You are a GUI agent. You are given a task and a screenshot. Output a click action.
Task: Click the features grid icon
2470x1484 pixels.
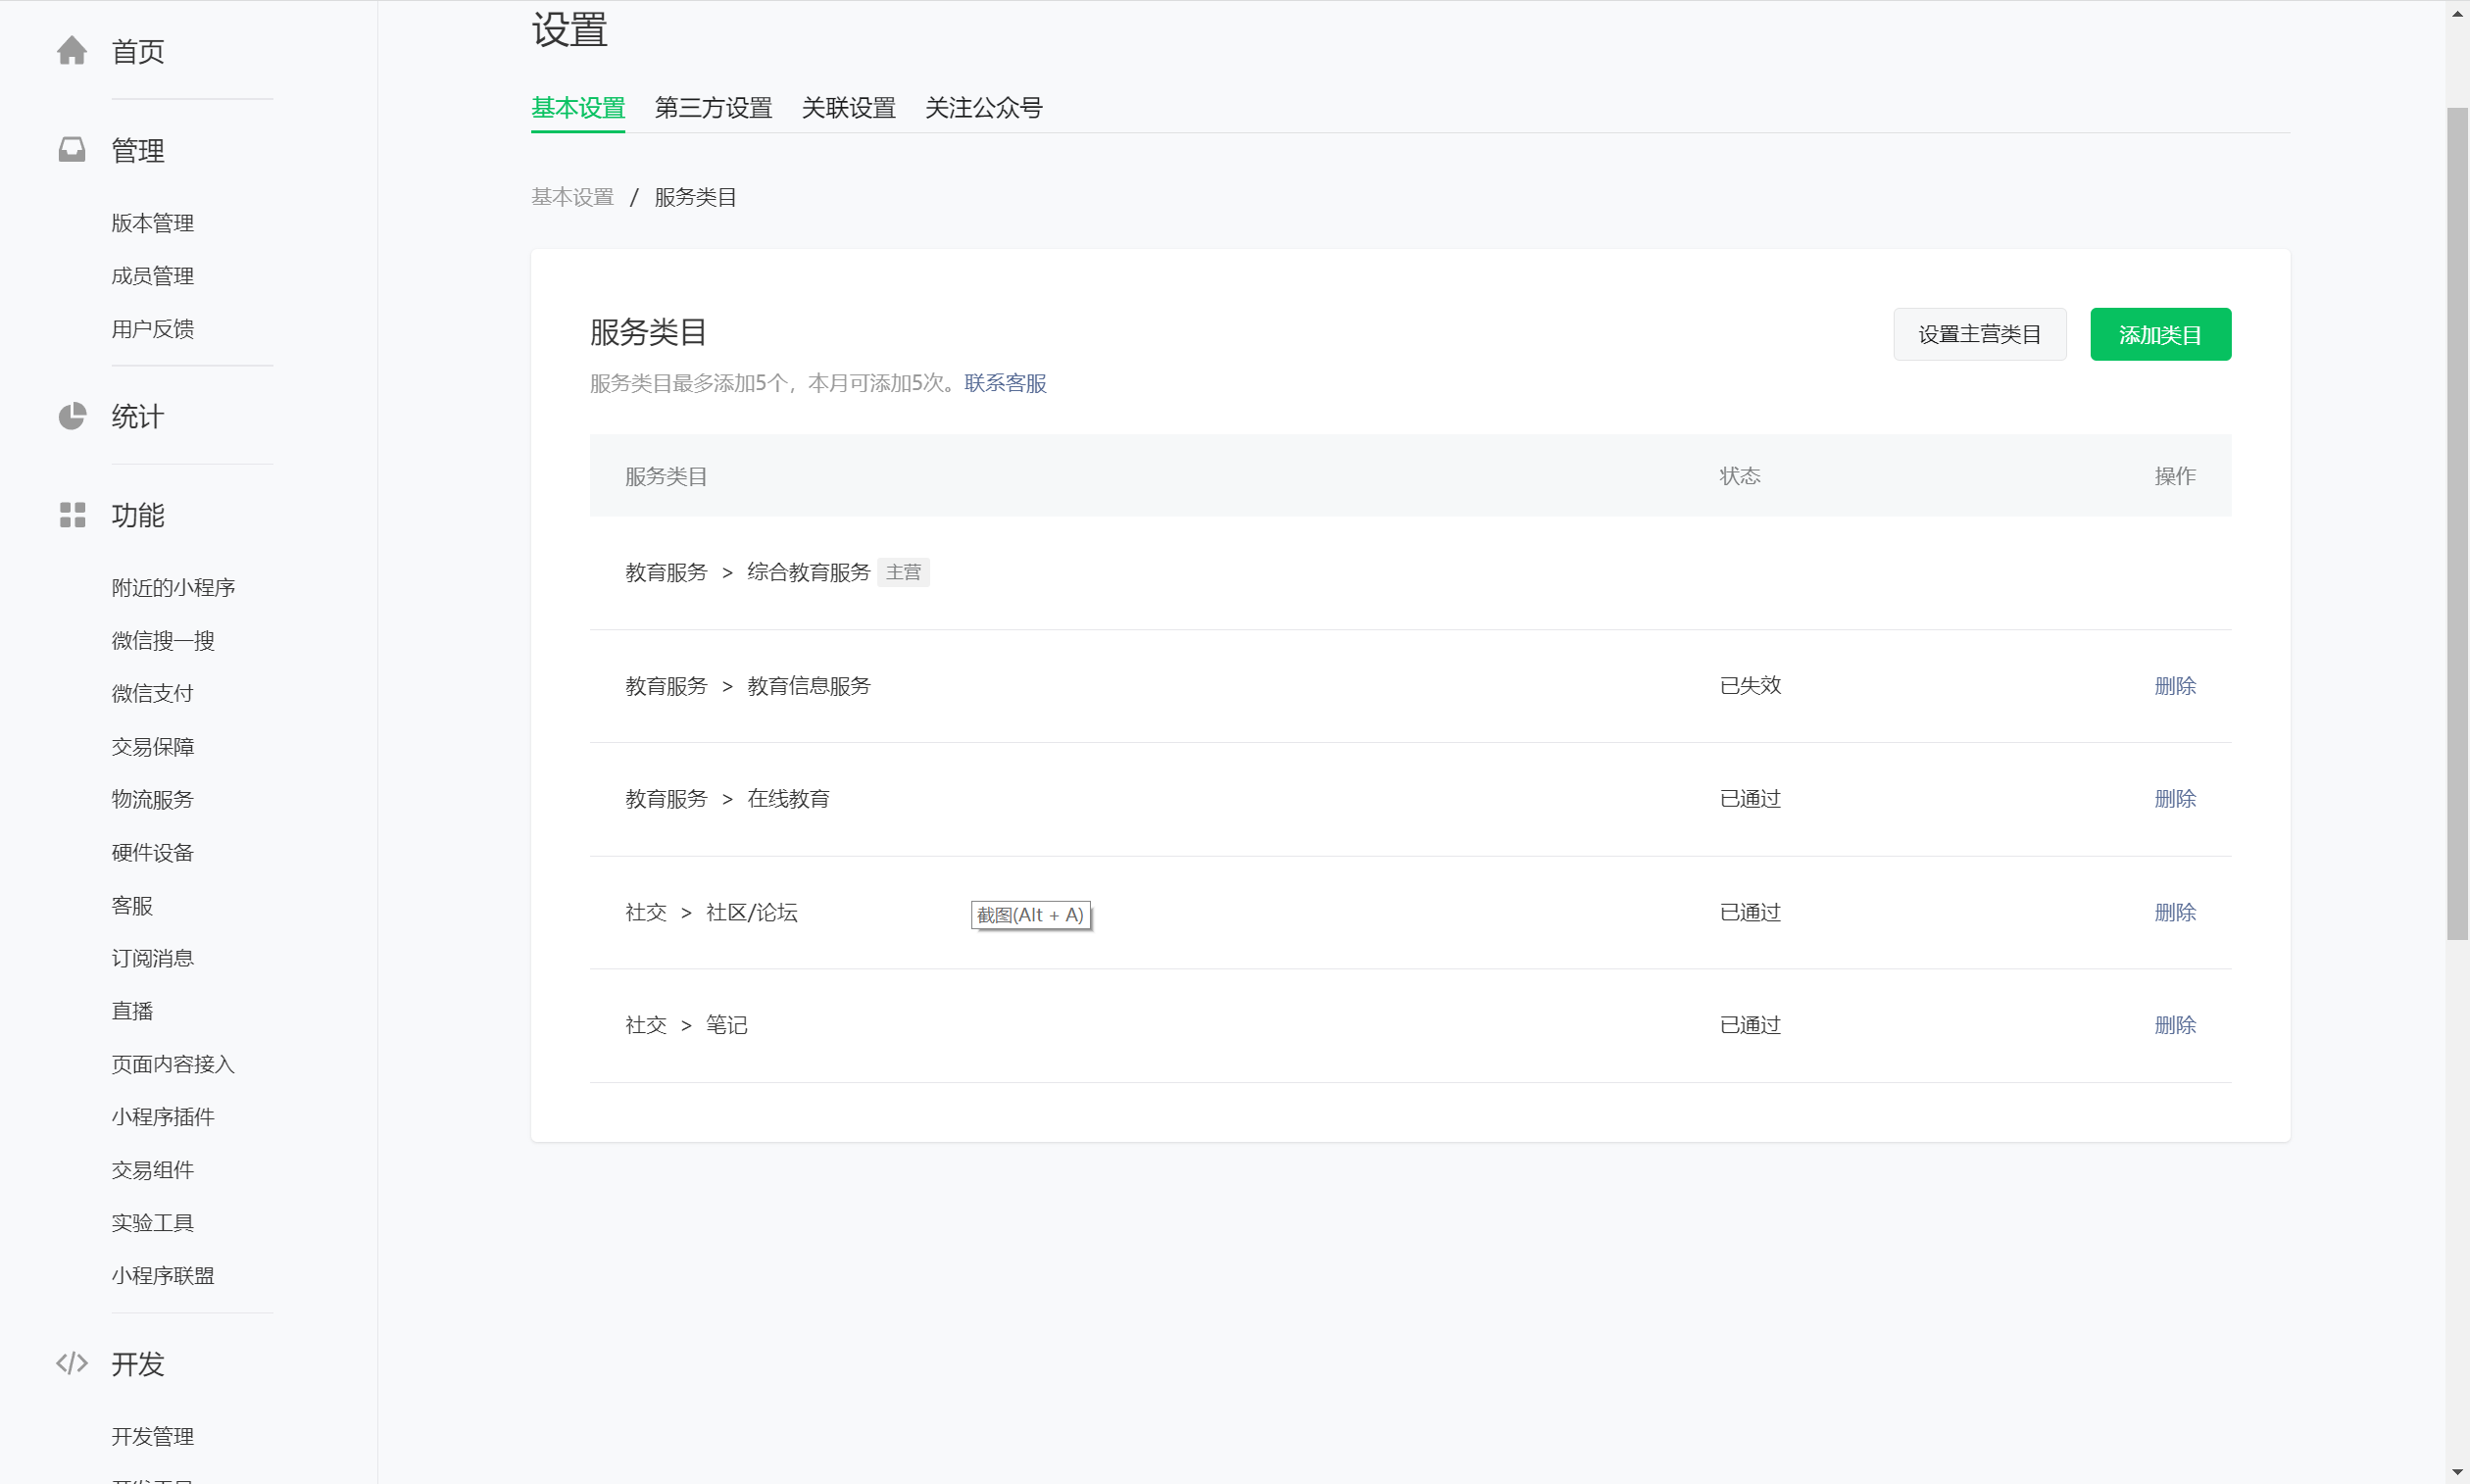point(72,515)
